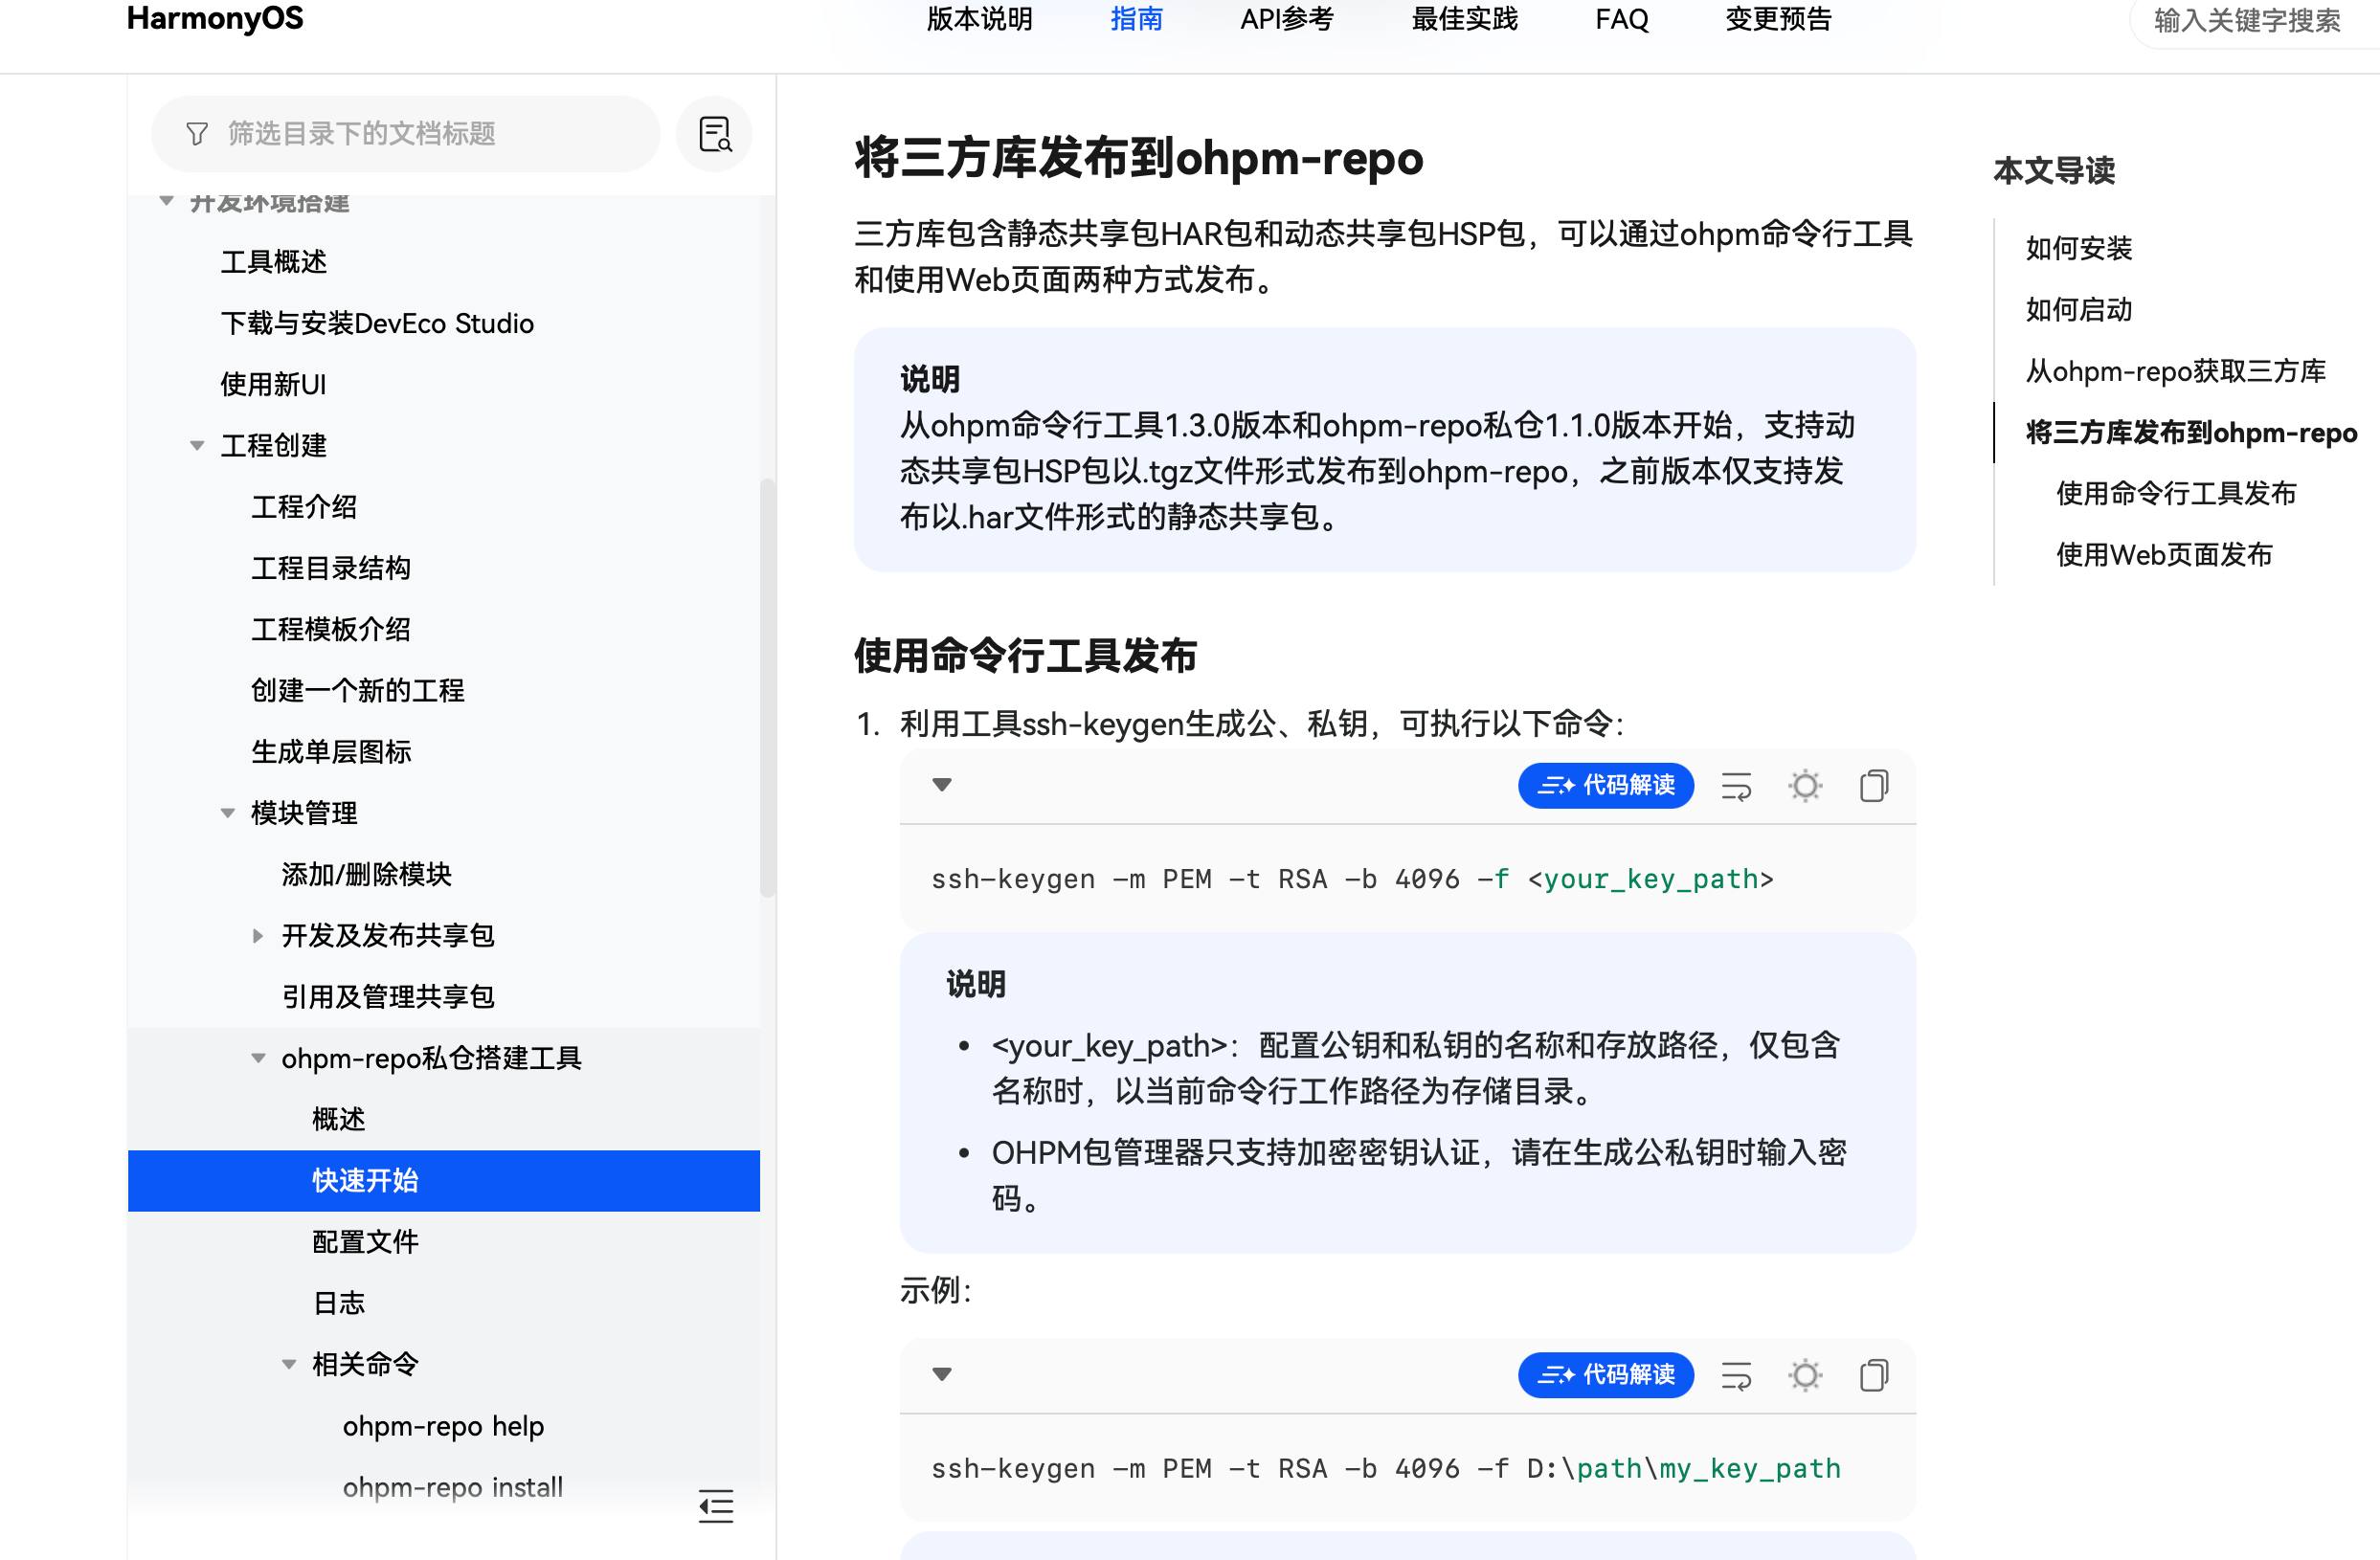The width and height of the screenshot is (2380, 1560).
Task: Switch theme on second code block
Action: (x=1804, y=1375)
